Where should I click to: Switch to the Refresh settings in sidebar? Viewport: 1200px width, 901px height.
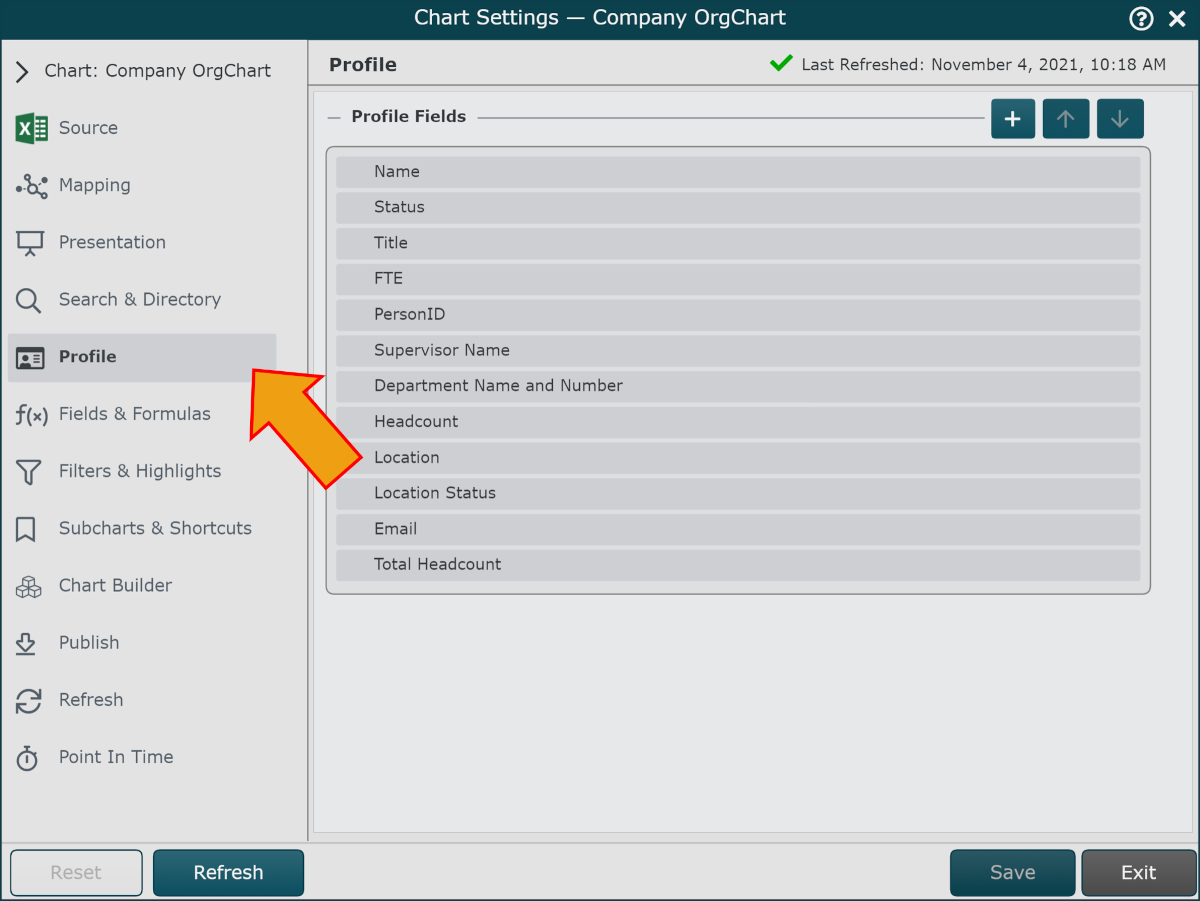(x=91, y=700)
